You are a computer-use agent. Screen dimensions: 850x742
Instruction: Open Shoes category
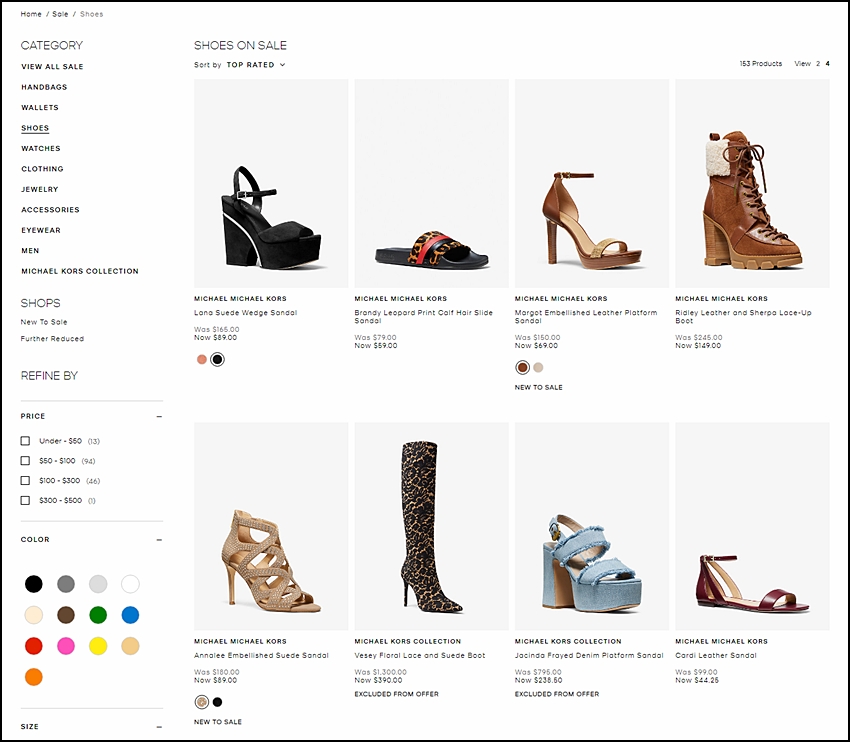point(35,128)
